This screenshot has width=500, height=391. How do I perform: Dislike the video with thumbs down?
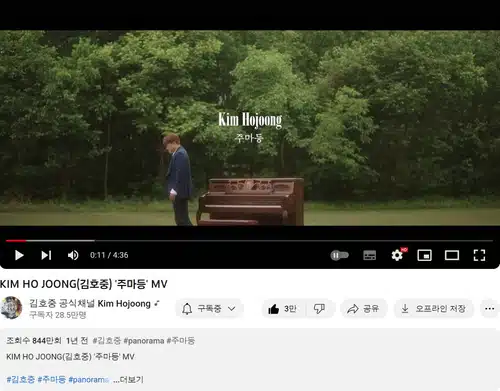tap(319, 309)
